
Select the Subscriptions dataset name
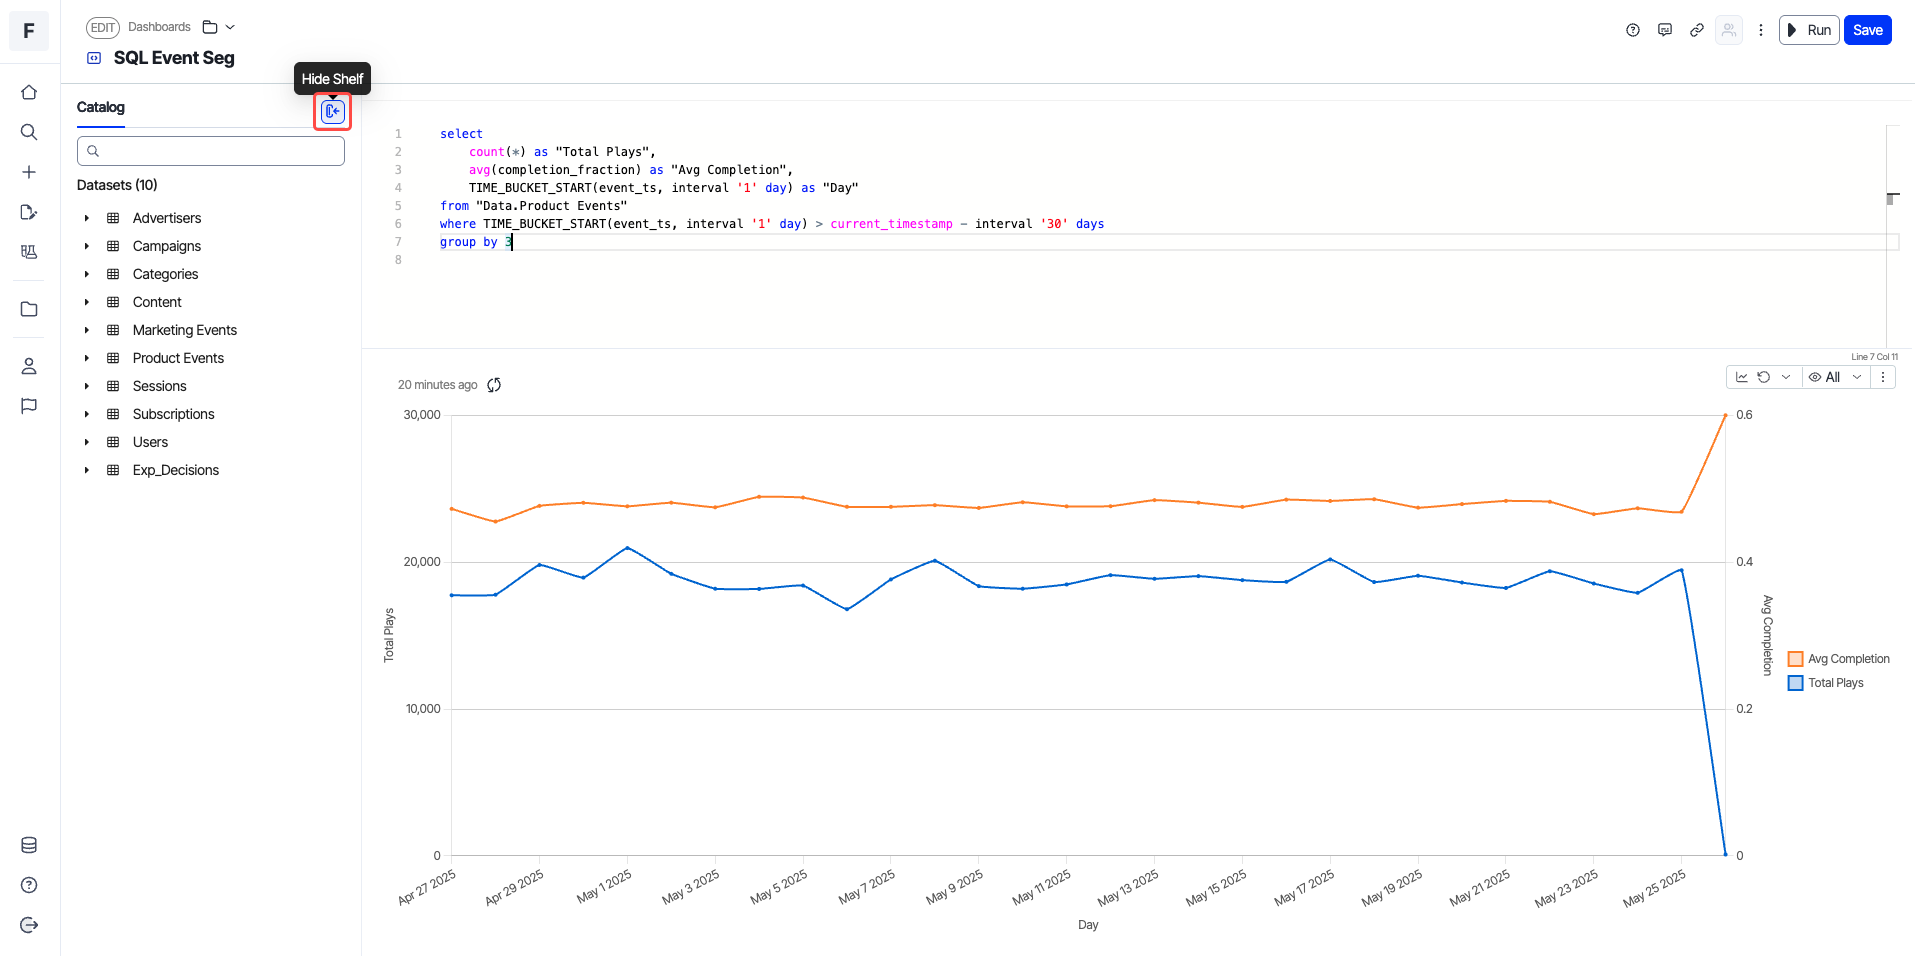[174, 414]
